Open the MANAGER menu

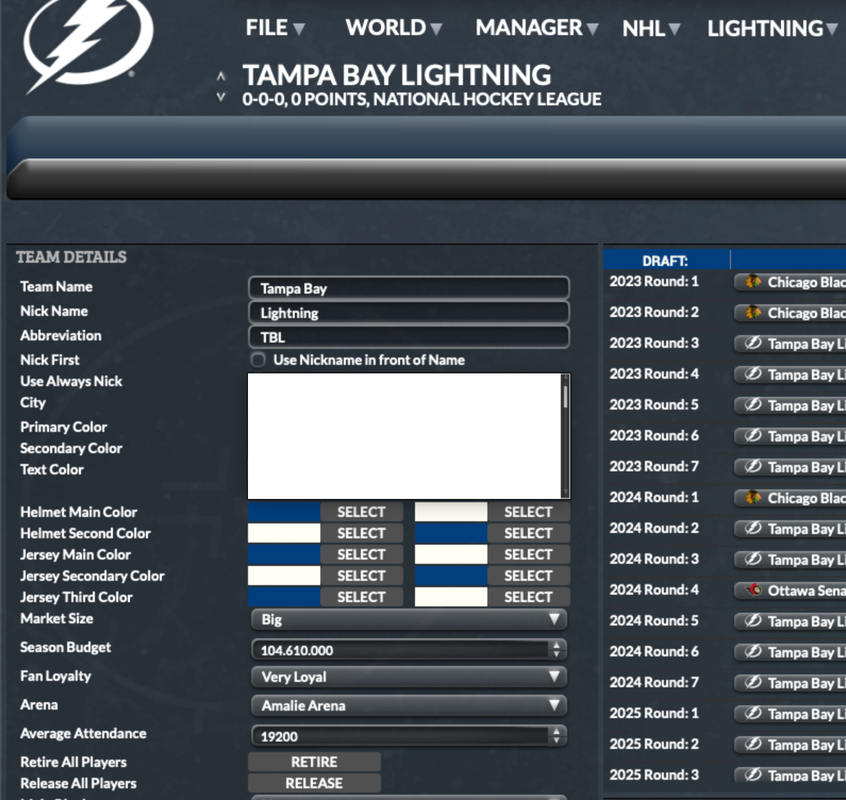(537, 28)
